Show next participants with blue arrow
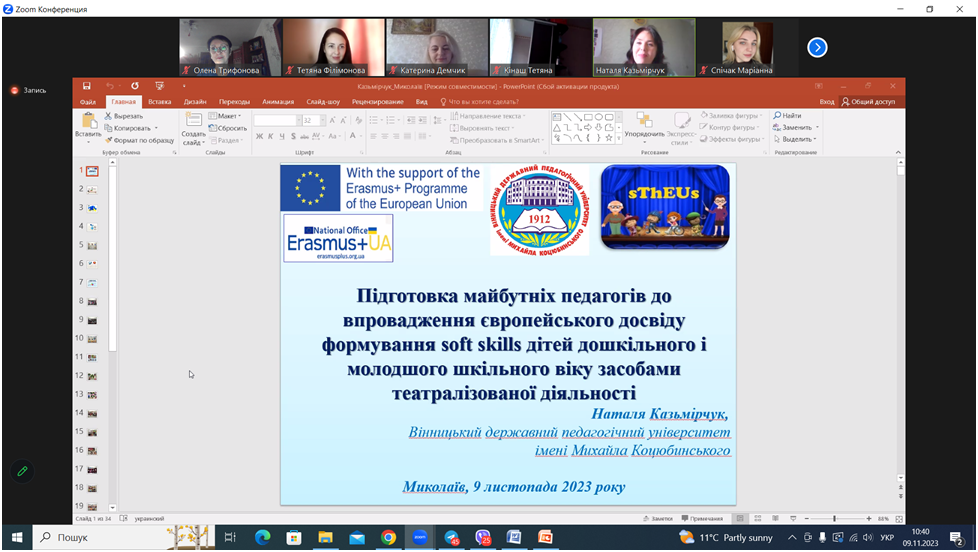The height and width of the screenshot is (552, 978). click(x=817, y=47)
